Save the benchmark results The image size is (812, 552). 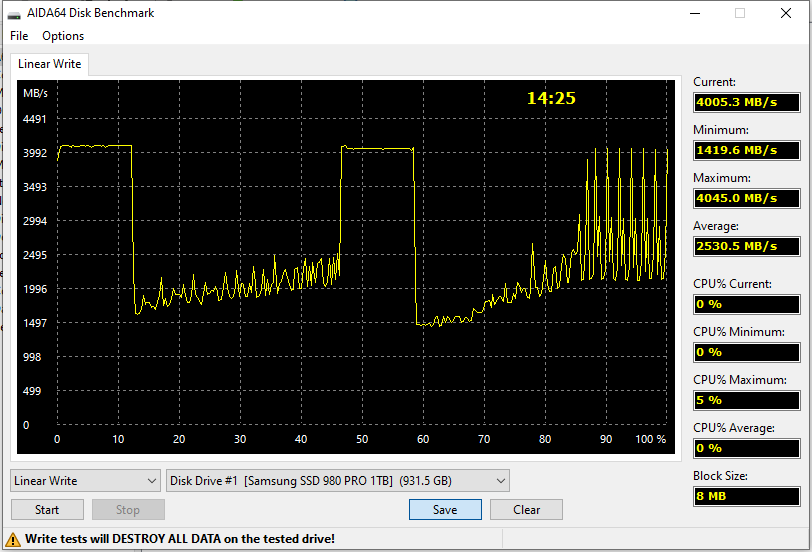click(x=445, y=510)
